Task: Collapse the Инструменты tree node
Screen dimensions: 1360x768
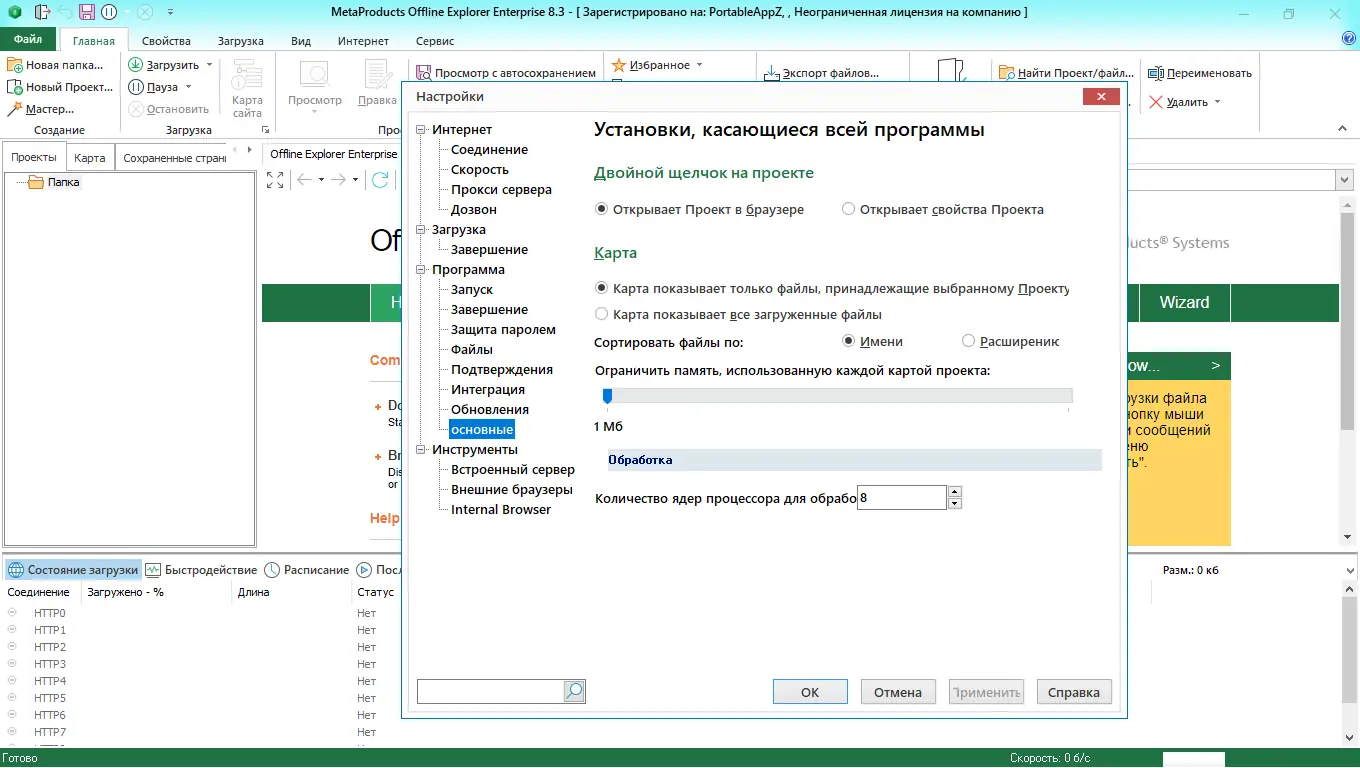Action: [422, 450]
